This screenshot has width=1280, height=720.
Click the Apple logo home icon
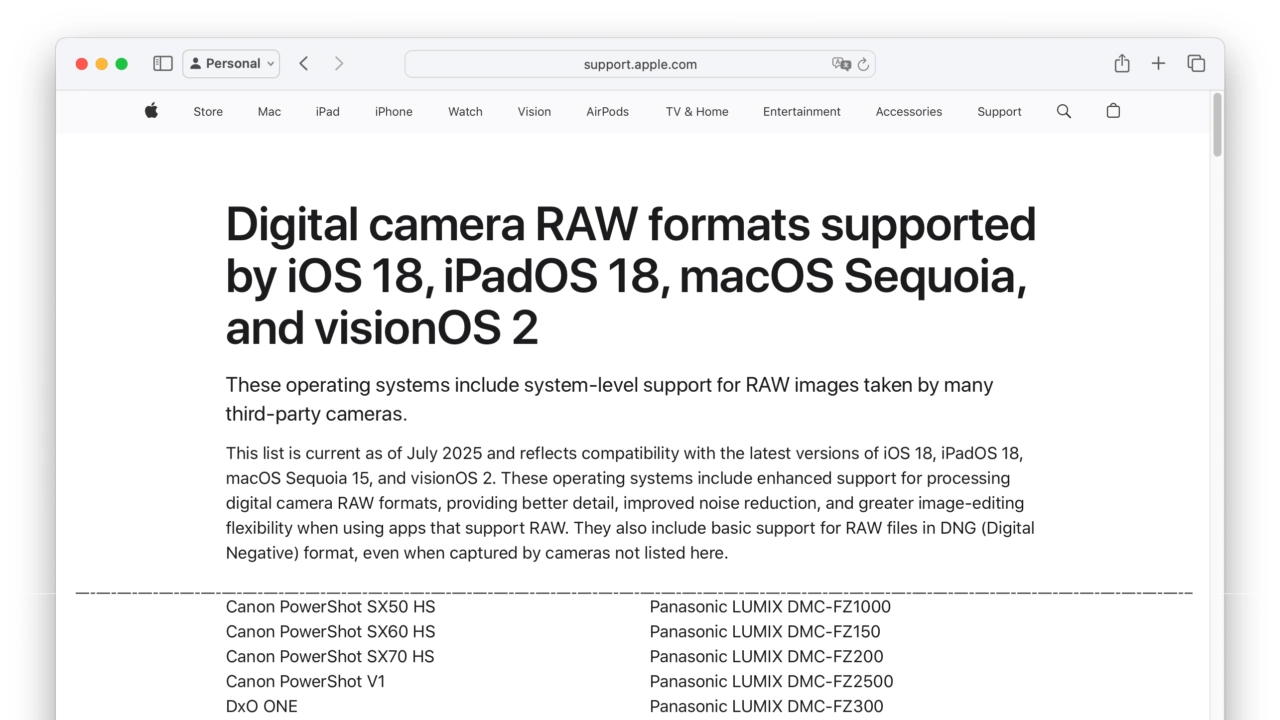point(151,111)
